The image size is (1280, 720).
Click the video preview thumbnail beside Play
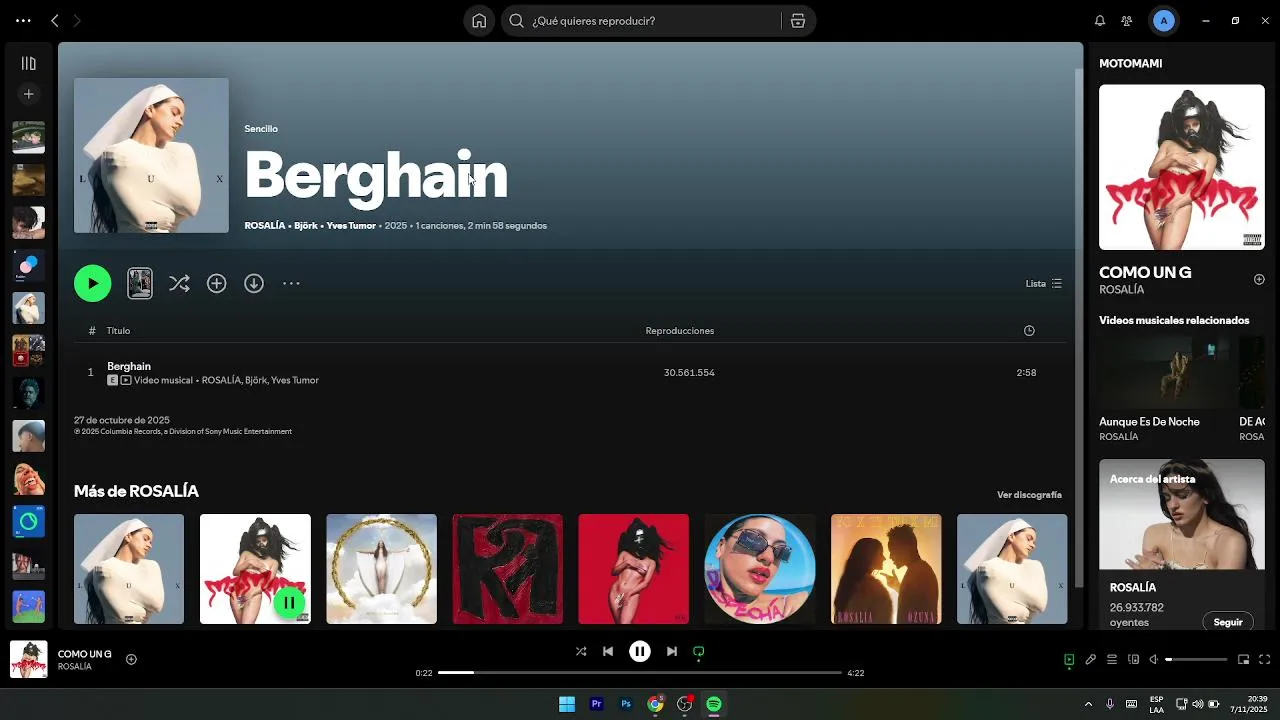click(140, 283)
